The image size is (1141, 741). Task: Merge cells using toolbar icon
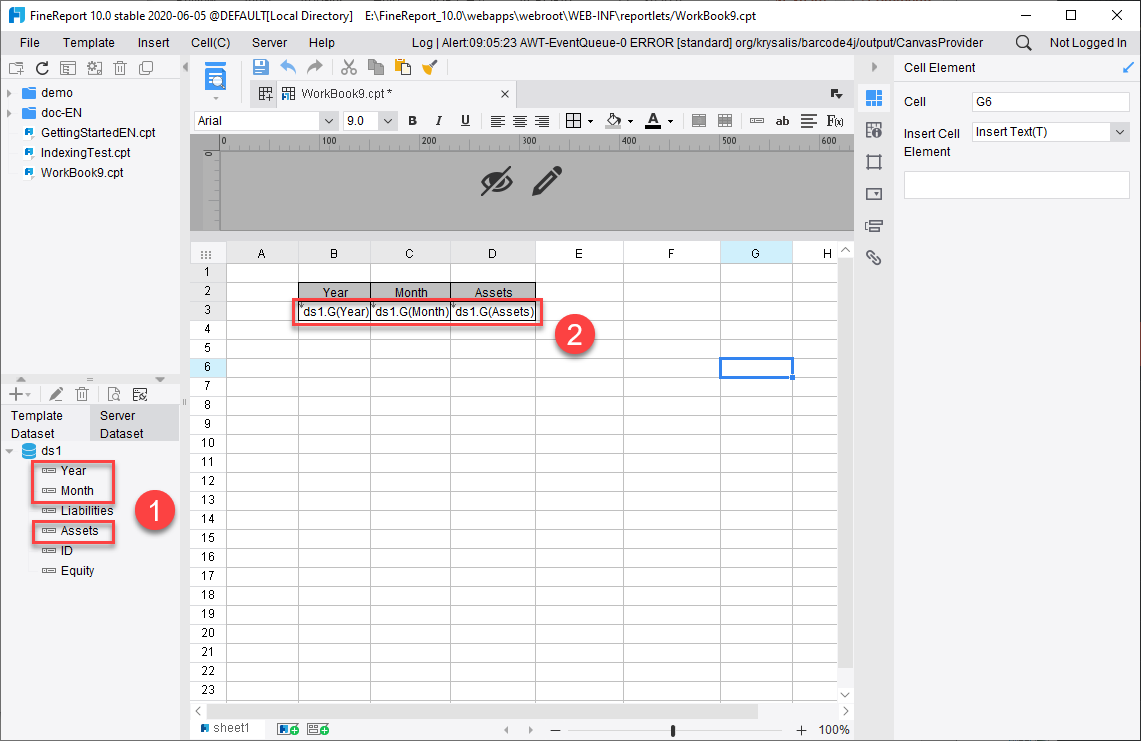(699, 121)
